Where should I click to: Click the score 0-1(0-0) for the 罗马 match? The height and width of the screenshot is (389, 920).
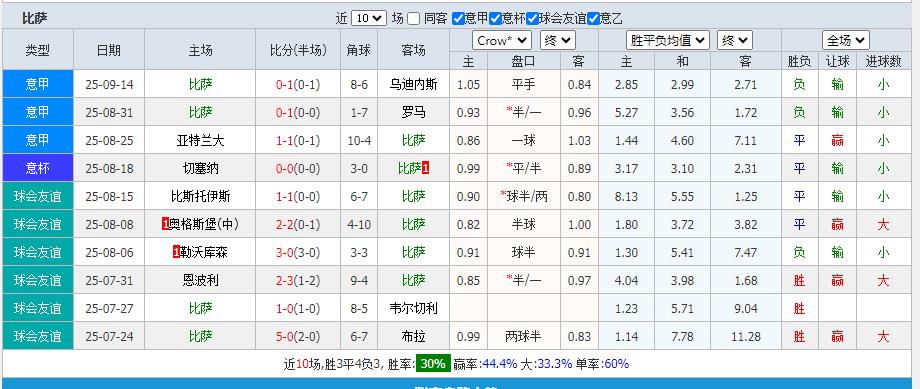click(x=298, y=113)
